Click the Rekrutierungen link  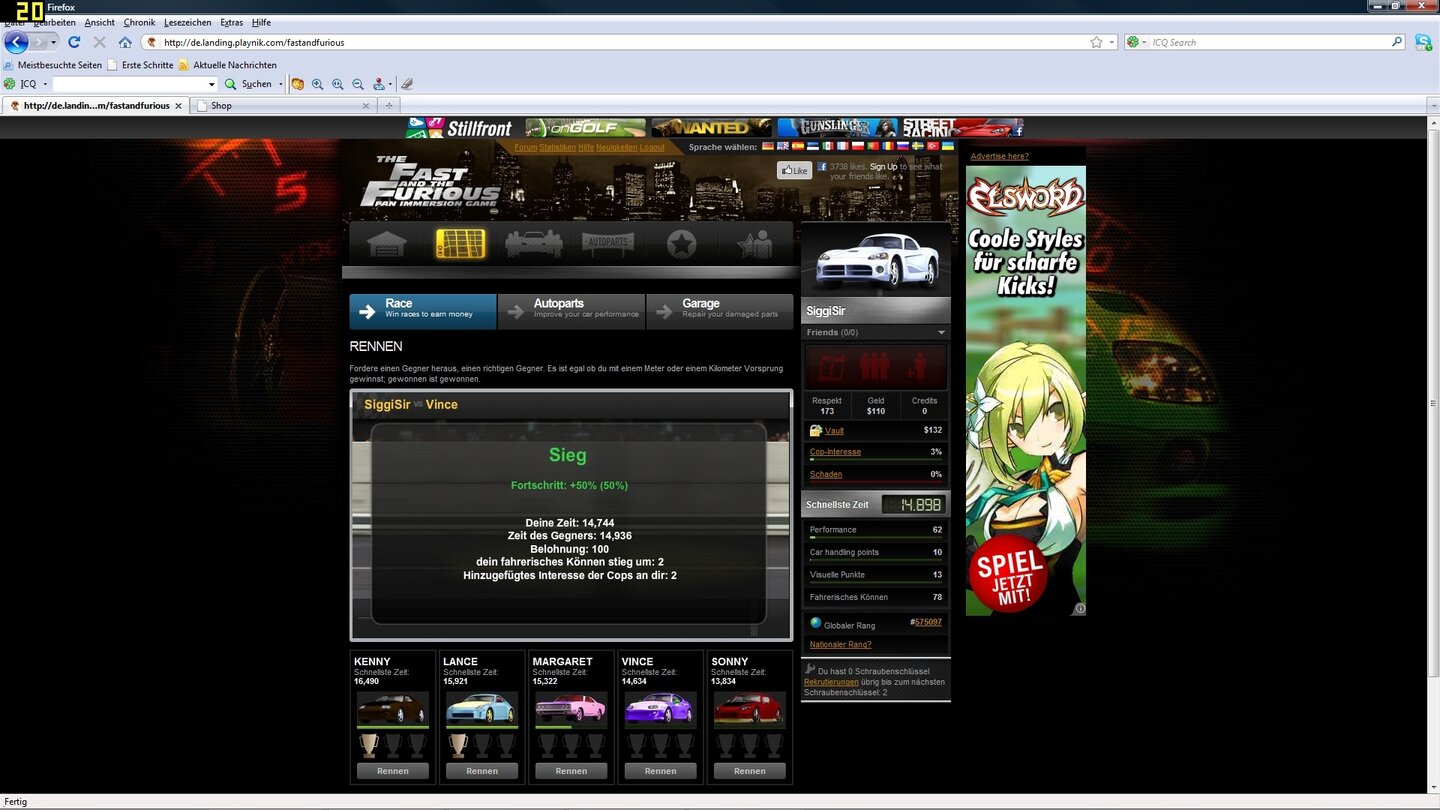(x=831, y=682)
